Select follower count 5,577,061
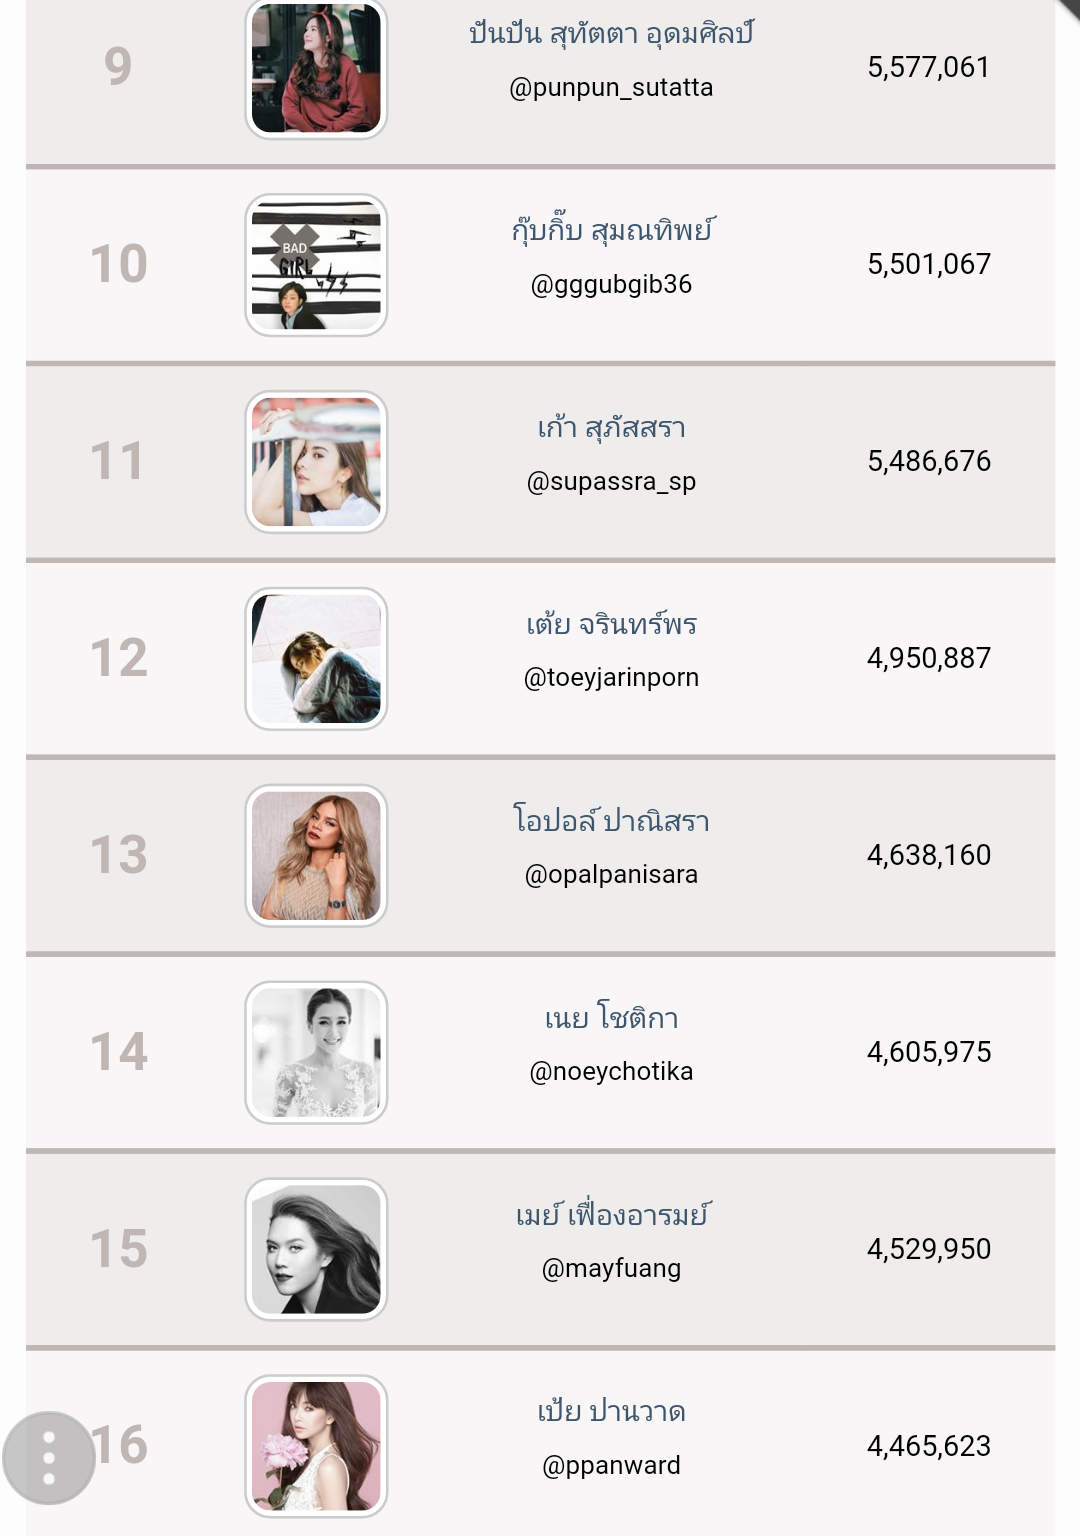 click(x=929, y=67)
